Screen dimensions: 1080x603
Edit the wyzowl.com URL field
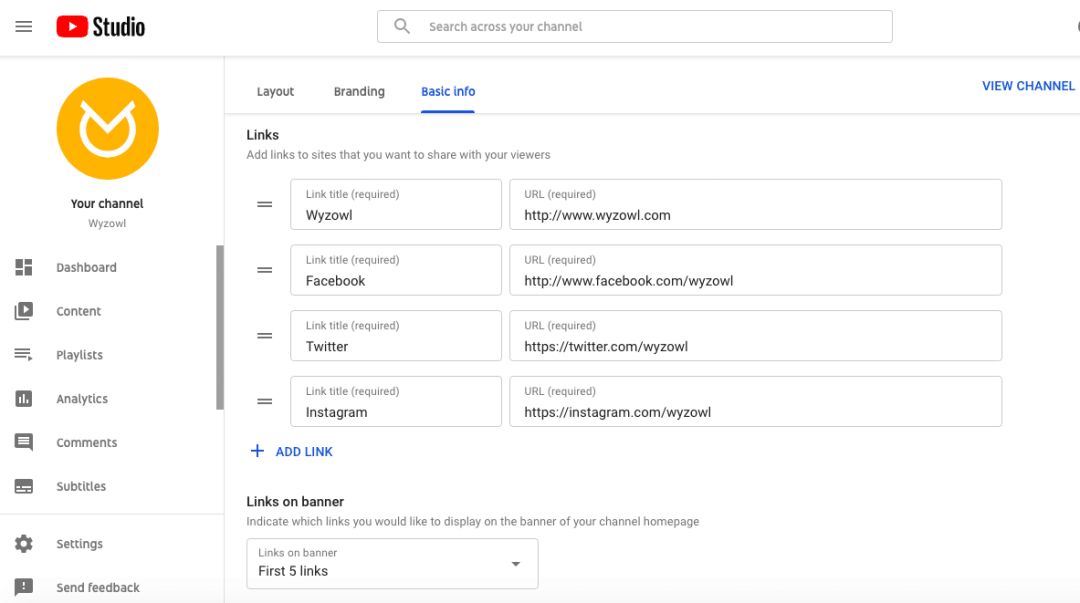(756, 204)
